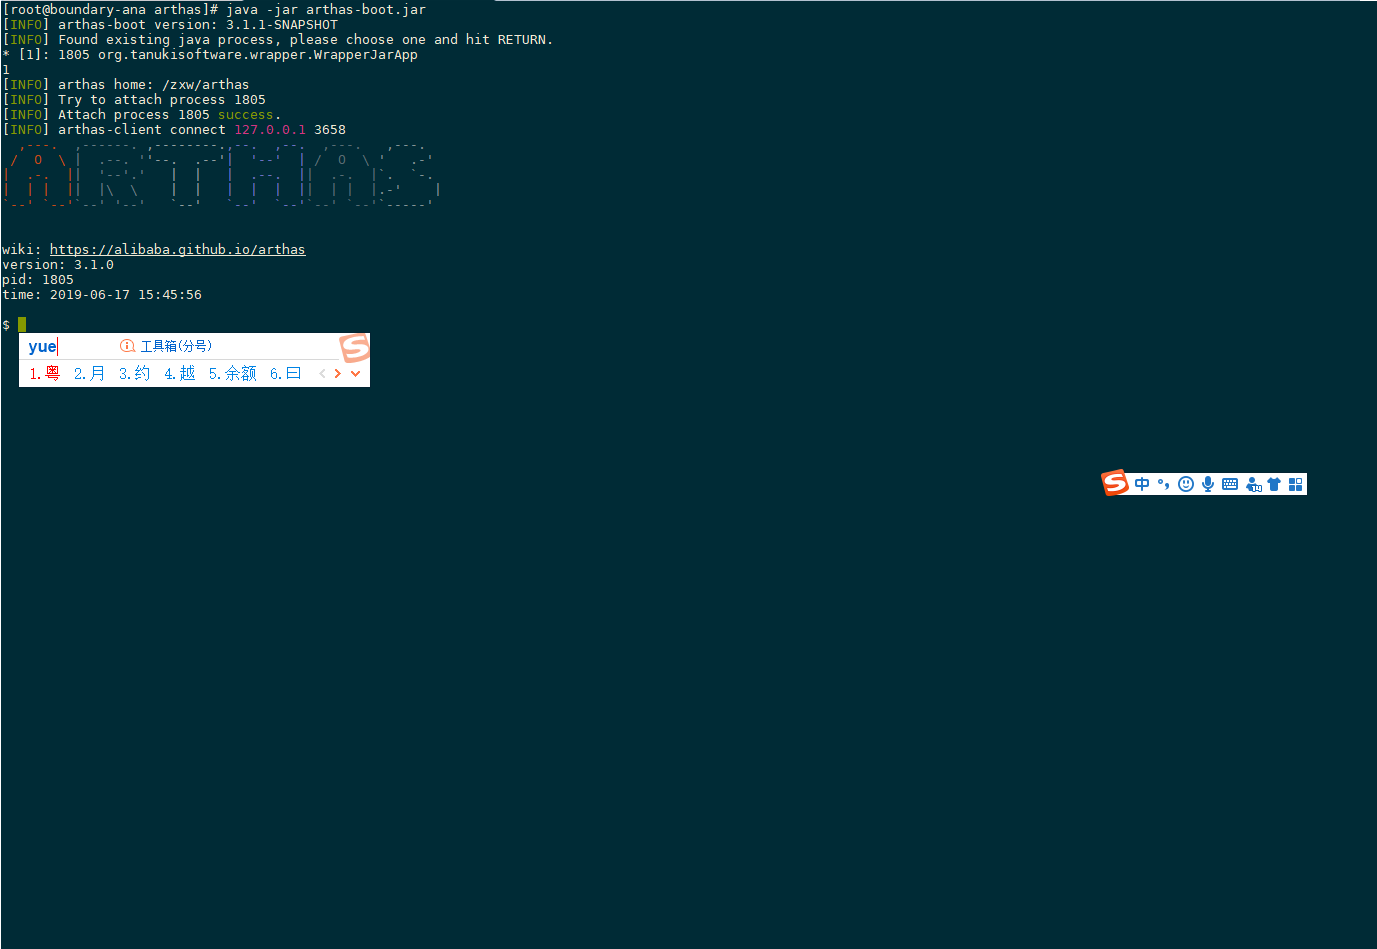This screenshot has width=1377, height=949.
Task: Click the 'time: 2019-06-17 15:45:56' line
Action: point(102,295)
